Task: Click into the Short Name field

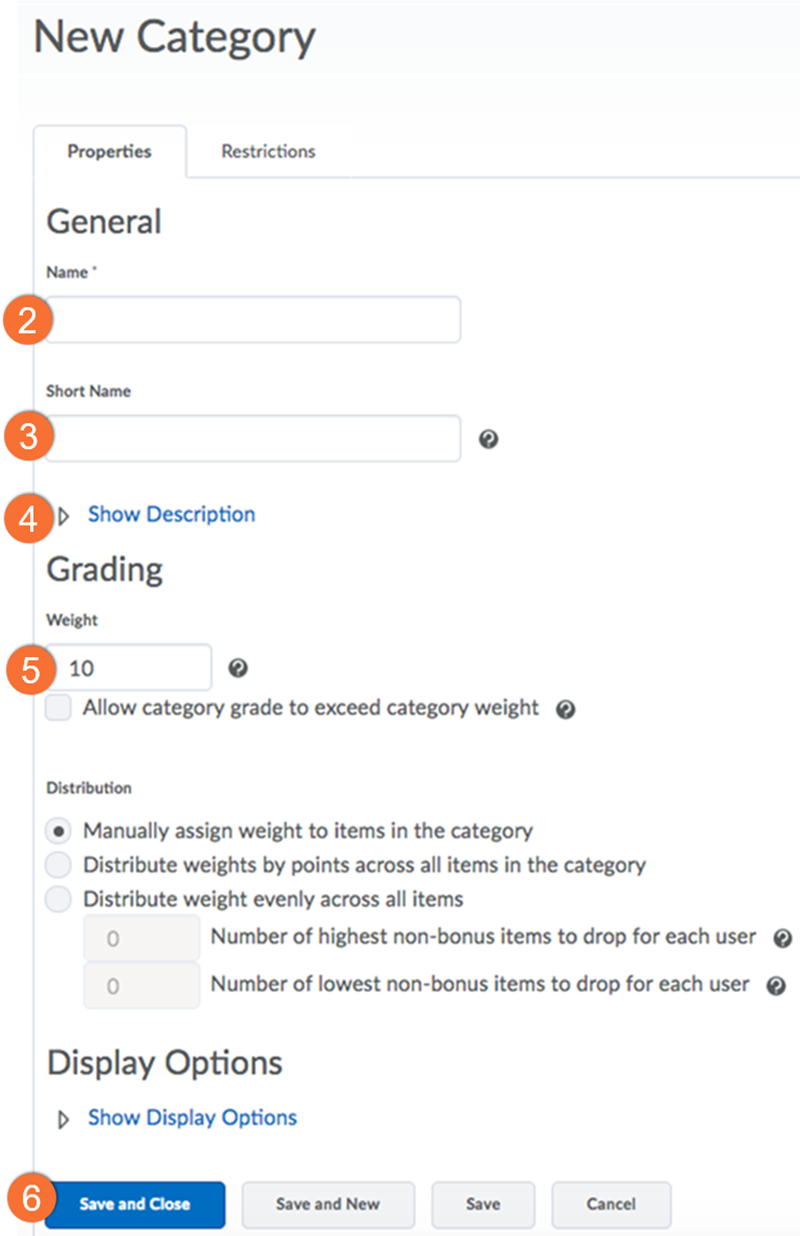Action: pyautogui.click(x=253, y=439)
